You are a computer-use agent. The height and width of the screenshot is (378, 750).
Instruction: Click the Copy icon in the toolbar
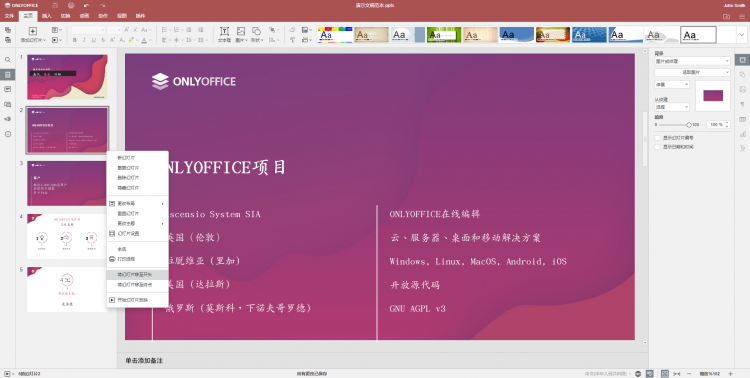pyautogui.click(x=7, y=30)
